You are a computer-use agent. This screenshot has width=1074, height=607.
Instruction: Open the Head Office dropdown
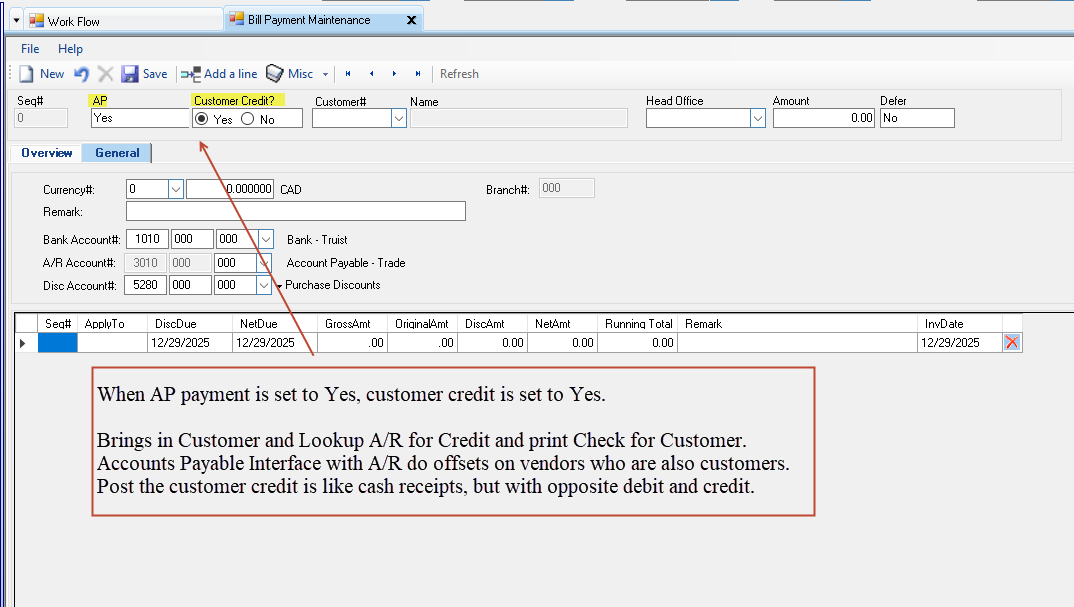tap(757, 118)
